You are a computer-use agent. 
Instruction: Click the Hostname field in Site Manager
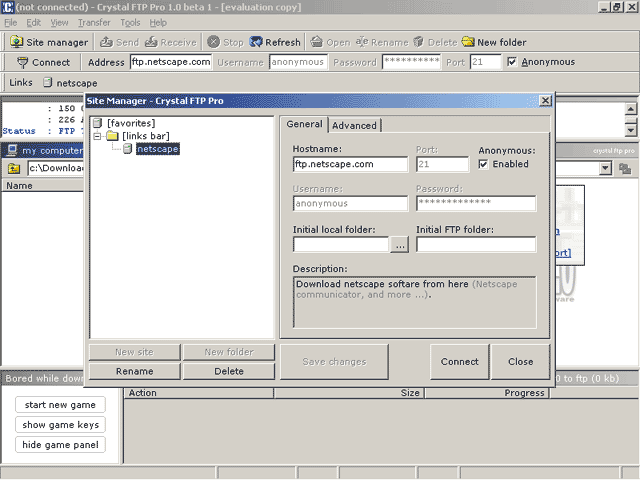tap(350, 164)
